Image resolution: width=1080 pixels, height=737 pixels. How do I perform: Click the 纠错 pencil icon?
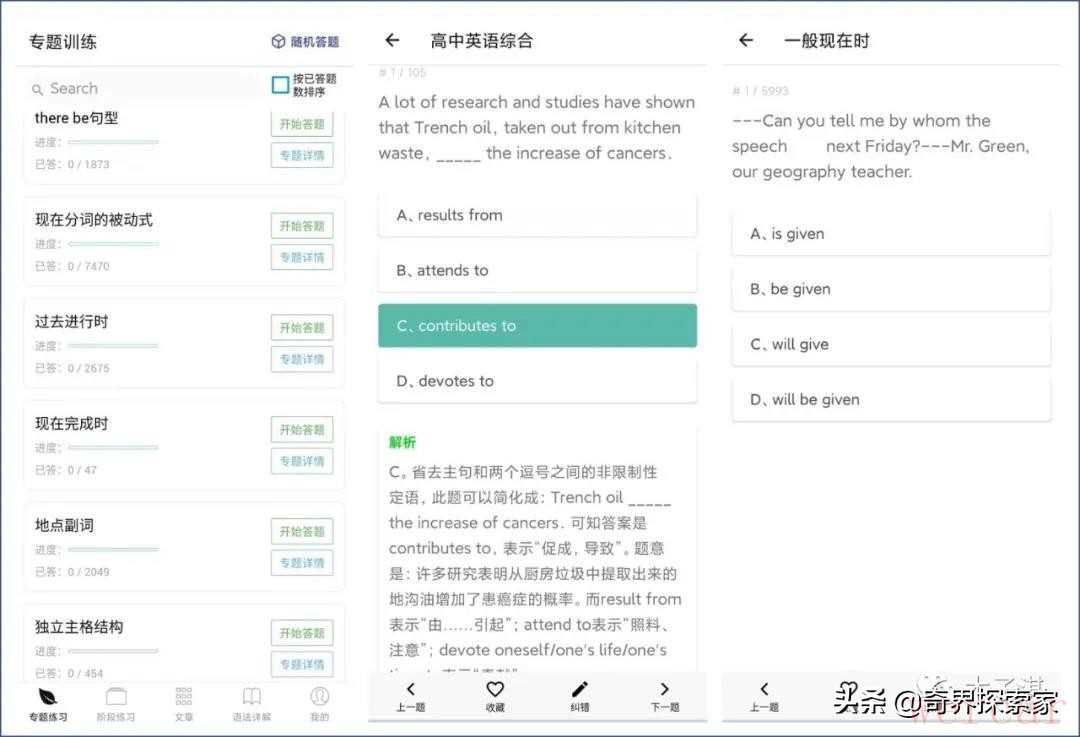[580, 690]
